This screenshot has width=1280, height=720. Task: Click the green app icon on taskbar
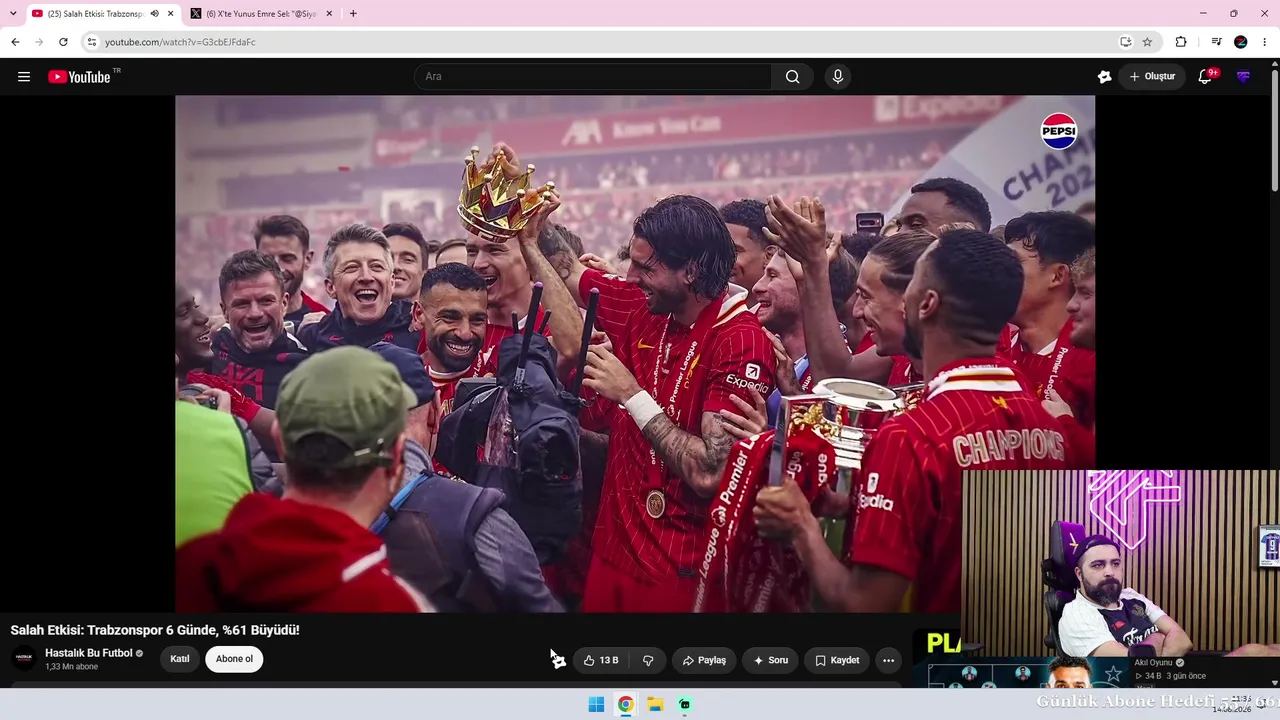[x=685, y=704]
